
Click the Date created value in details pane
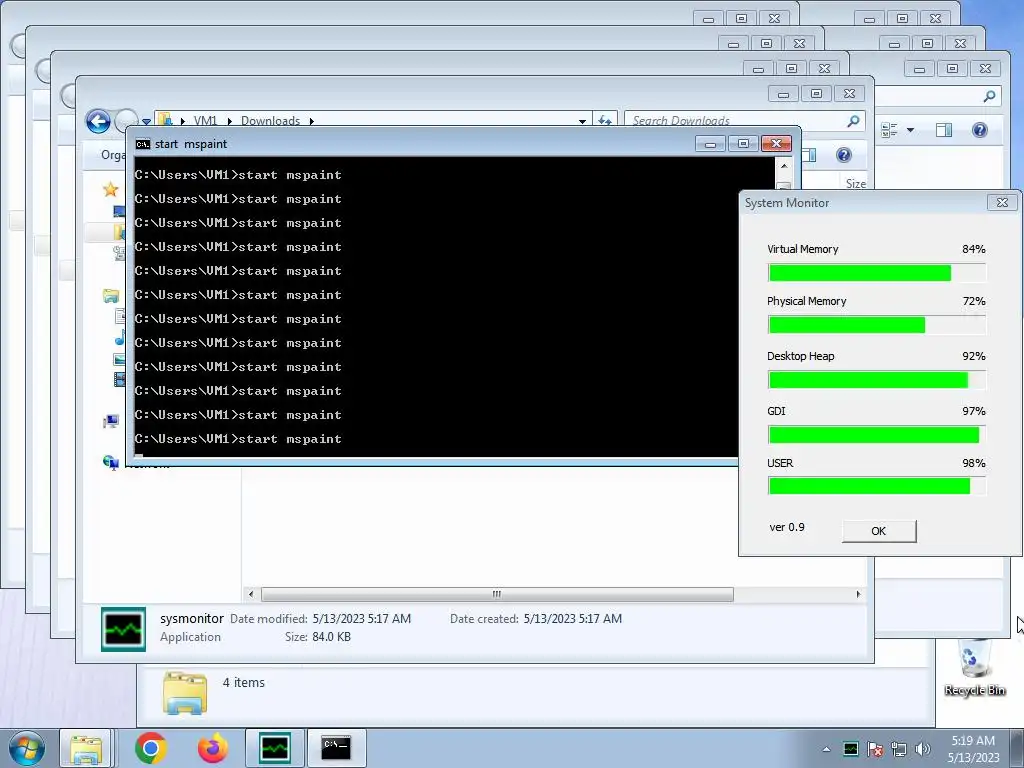pyautogui.click(x=573, y=618)
